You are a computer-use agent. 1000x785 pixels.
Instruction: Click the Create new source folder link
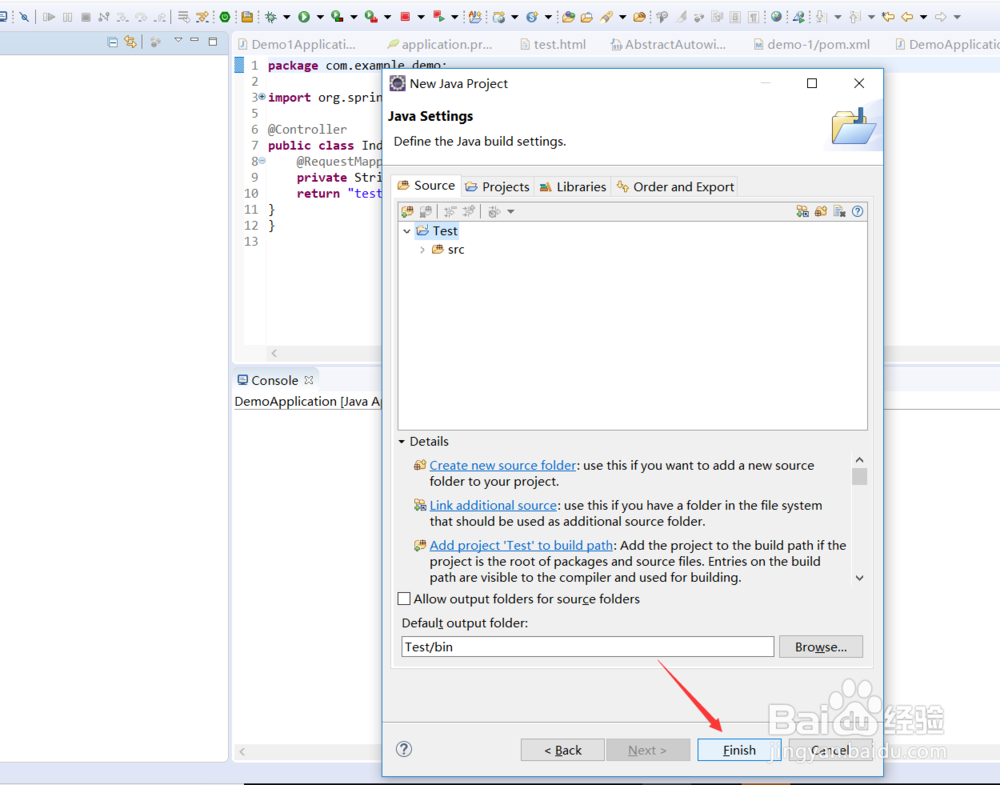point(503,466)
